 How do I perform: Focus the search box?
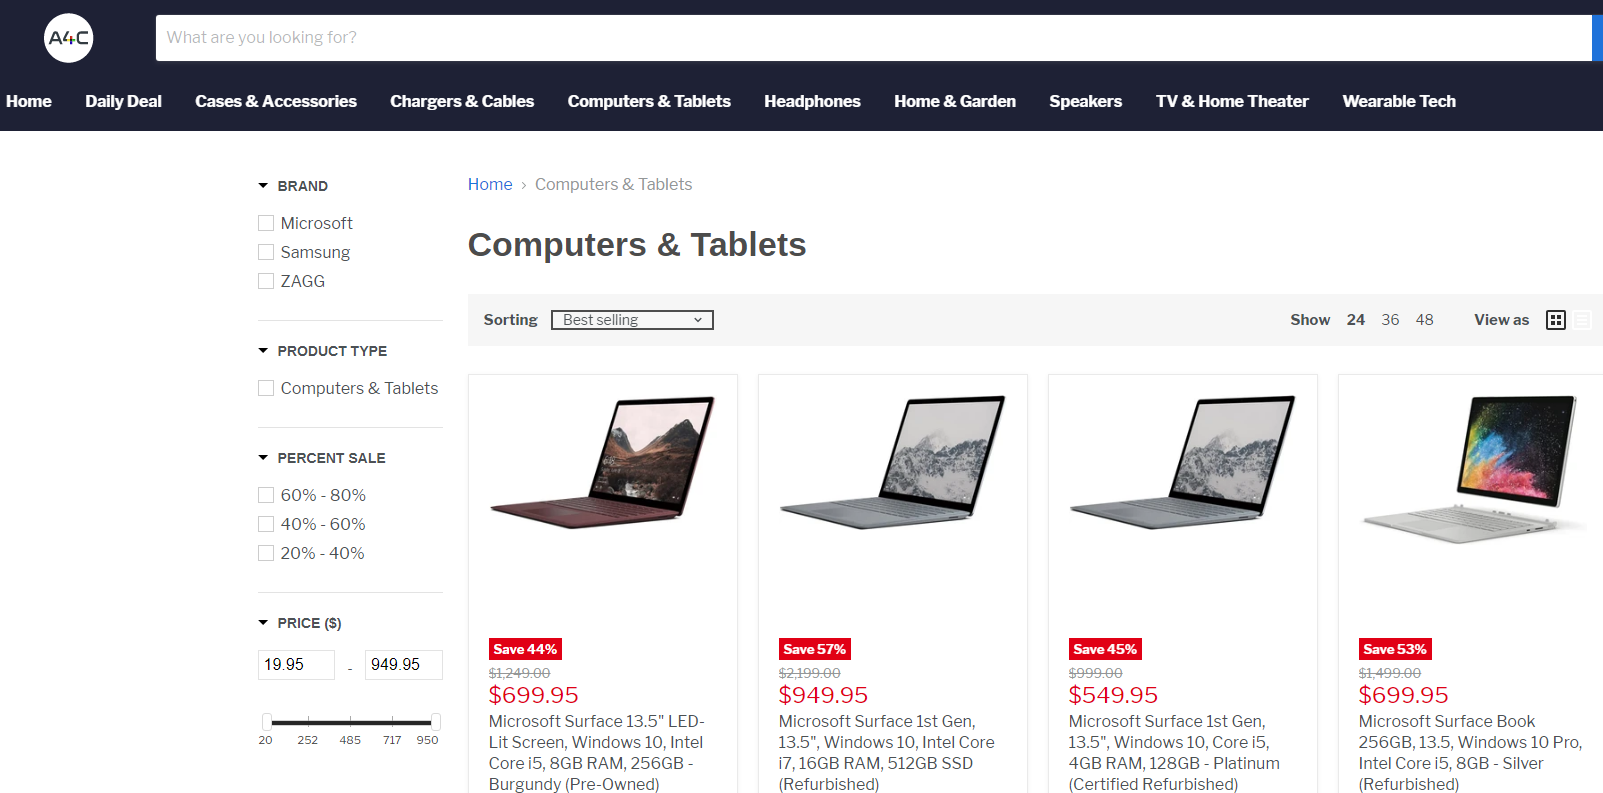pyautogui.click(x=873, y=38)
